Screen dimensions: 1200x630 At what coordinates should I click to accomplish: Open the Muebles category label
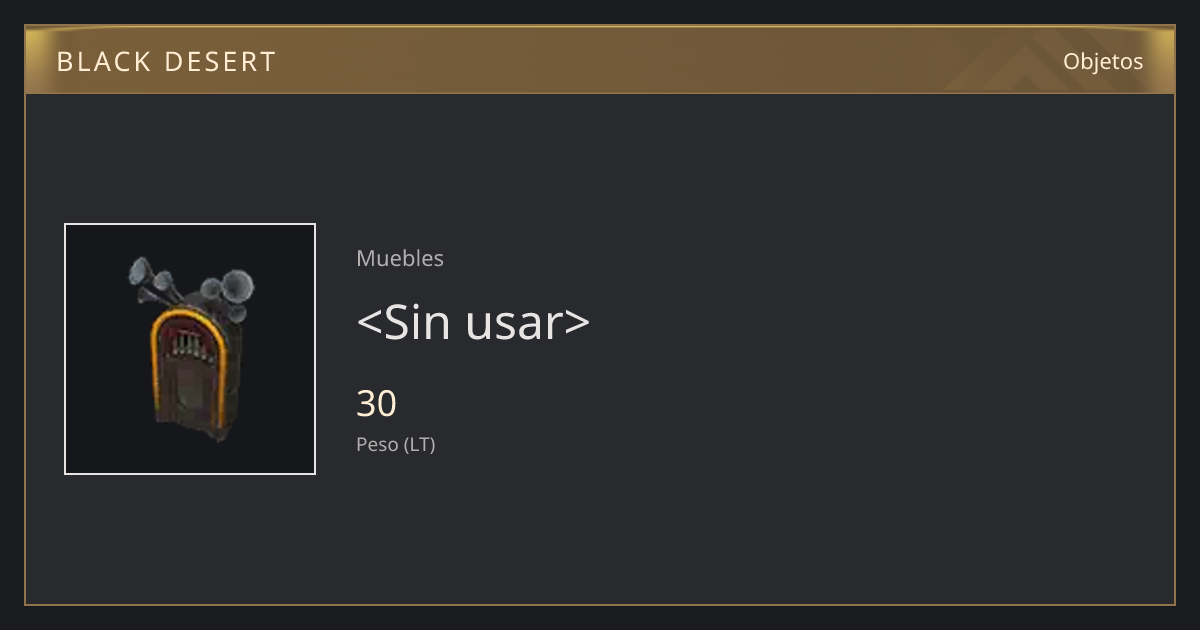point(400,258)
